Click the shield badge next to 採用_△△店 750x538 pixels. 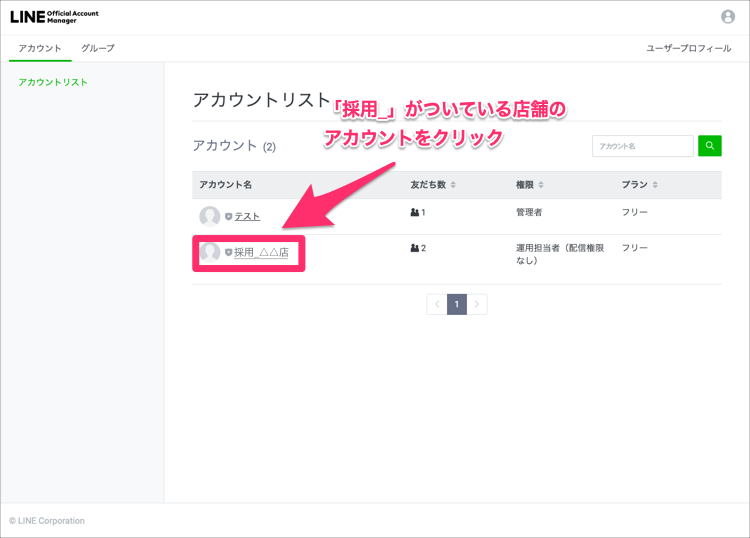[228, 253]
